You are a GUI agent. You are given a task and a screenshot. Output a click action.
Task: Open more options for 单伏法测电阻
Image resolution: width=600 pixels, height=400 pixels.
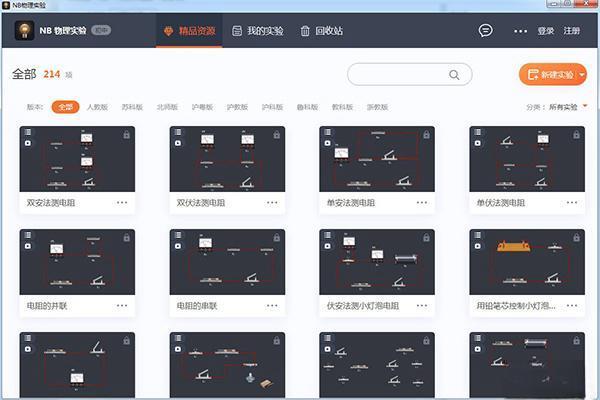click(572, 202)
